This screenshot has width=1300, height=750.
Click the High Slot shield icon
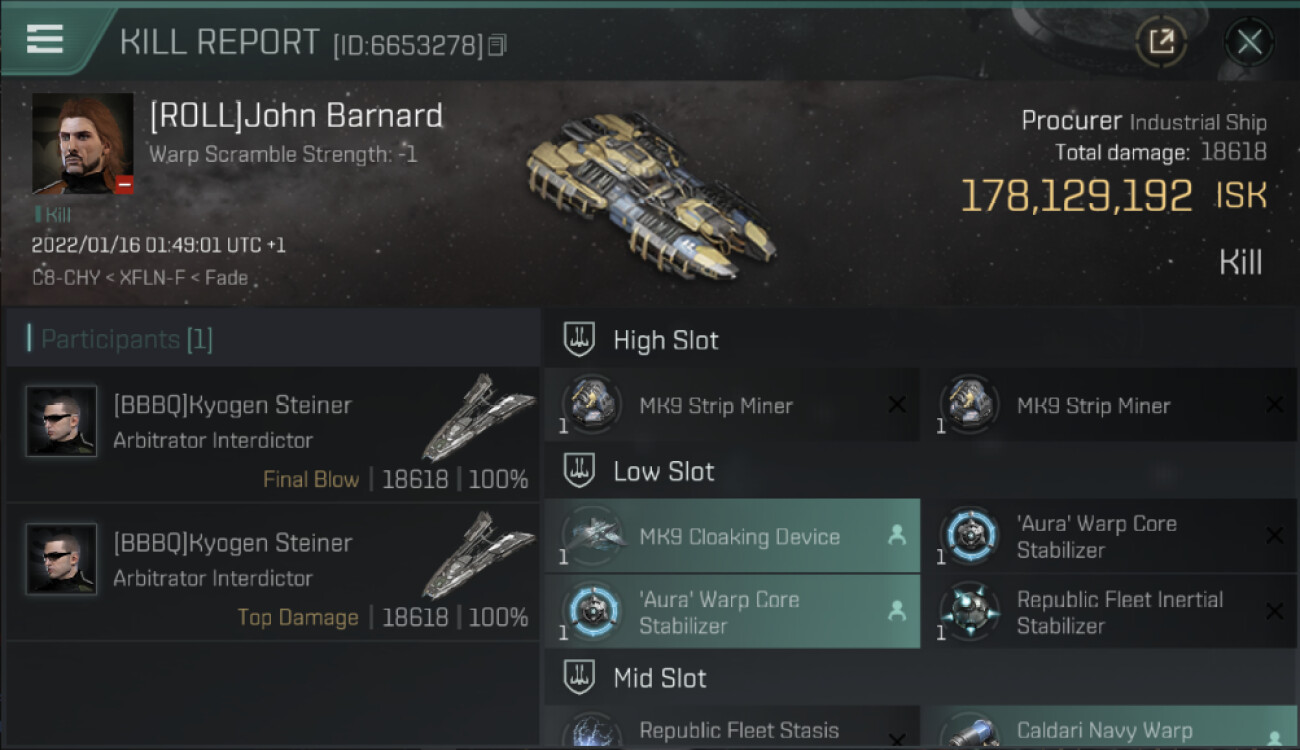pos(580,340)
